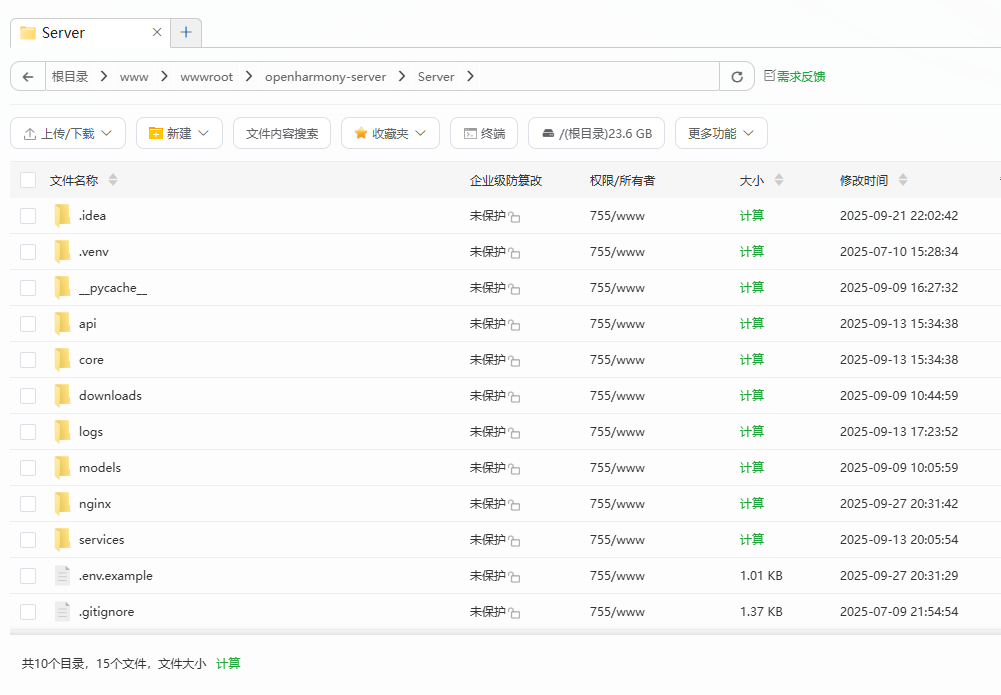The width and height of the screenshot is (1001, 695).
Task: Open new tab with plus icon
Action: (186, 32)
